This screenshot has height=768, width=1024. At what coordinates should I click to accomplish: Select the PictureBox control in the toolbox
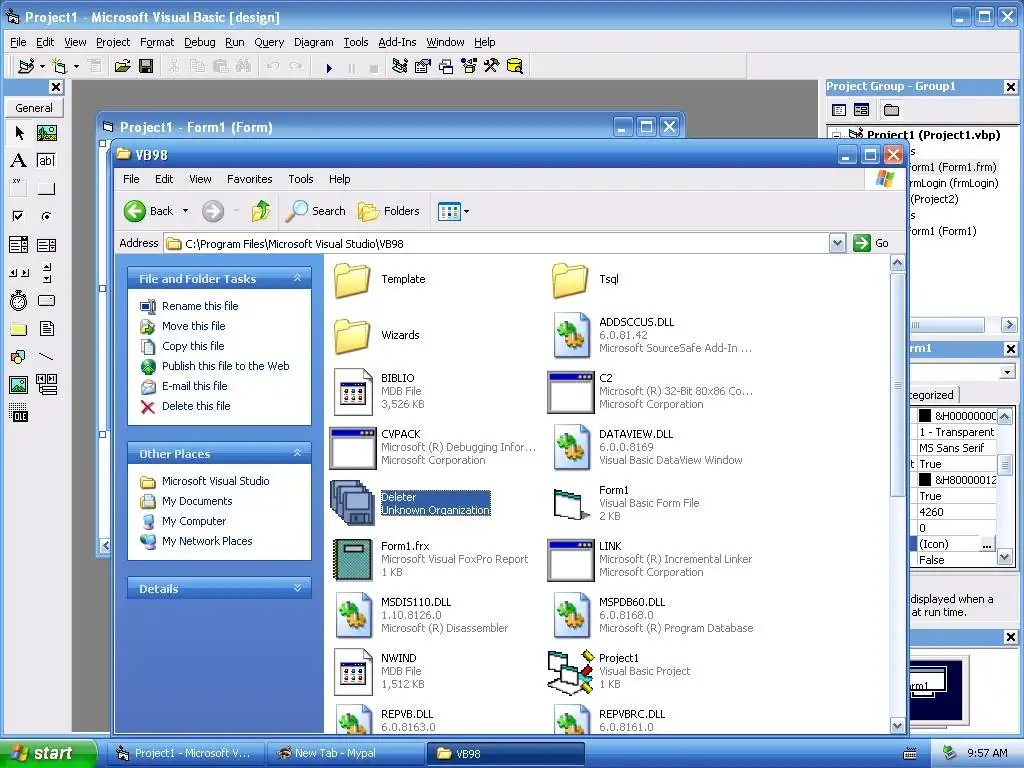[x=46, y=133]
